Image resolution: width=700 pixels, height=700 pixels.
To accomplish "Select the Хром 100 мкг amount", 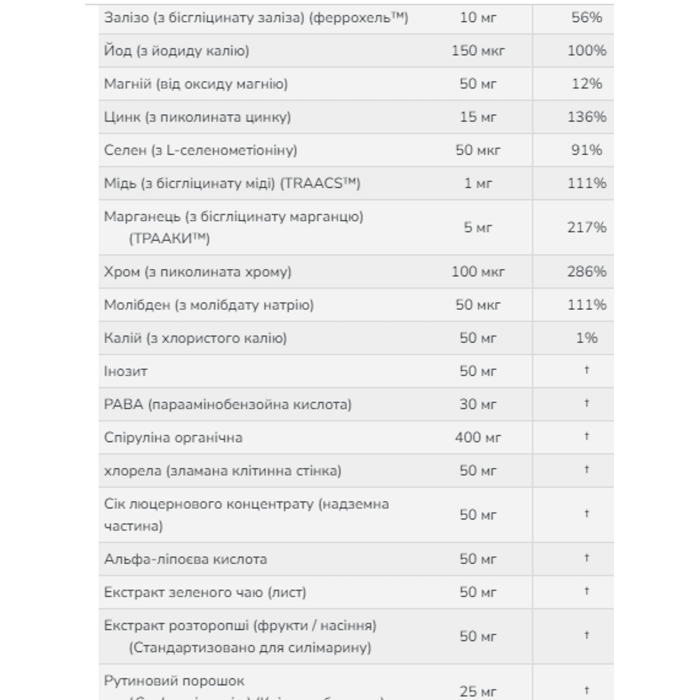I will [478, 272].
